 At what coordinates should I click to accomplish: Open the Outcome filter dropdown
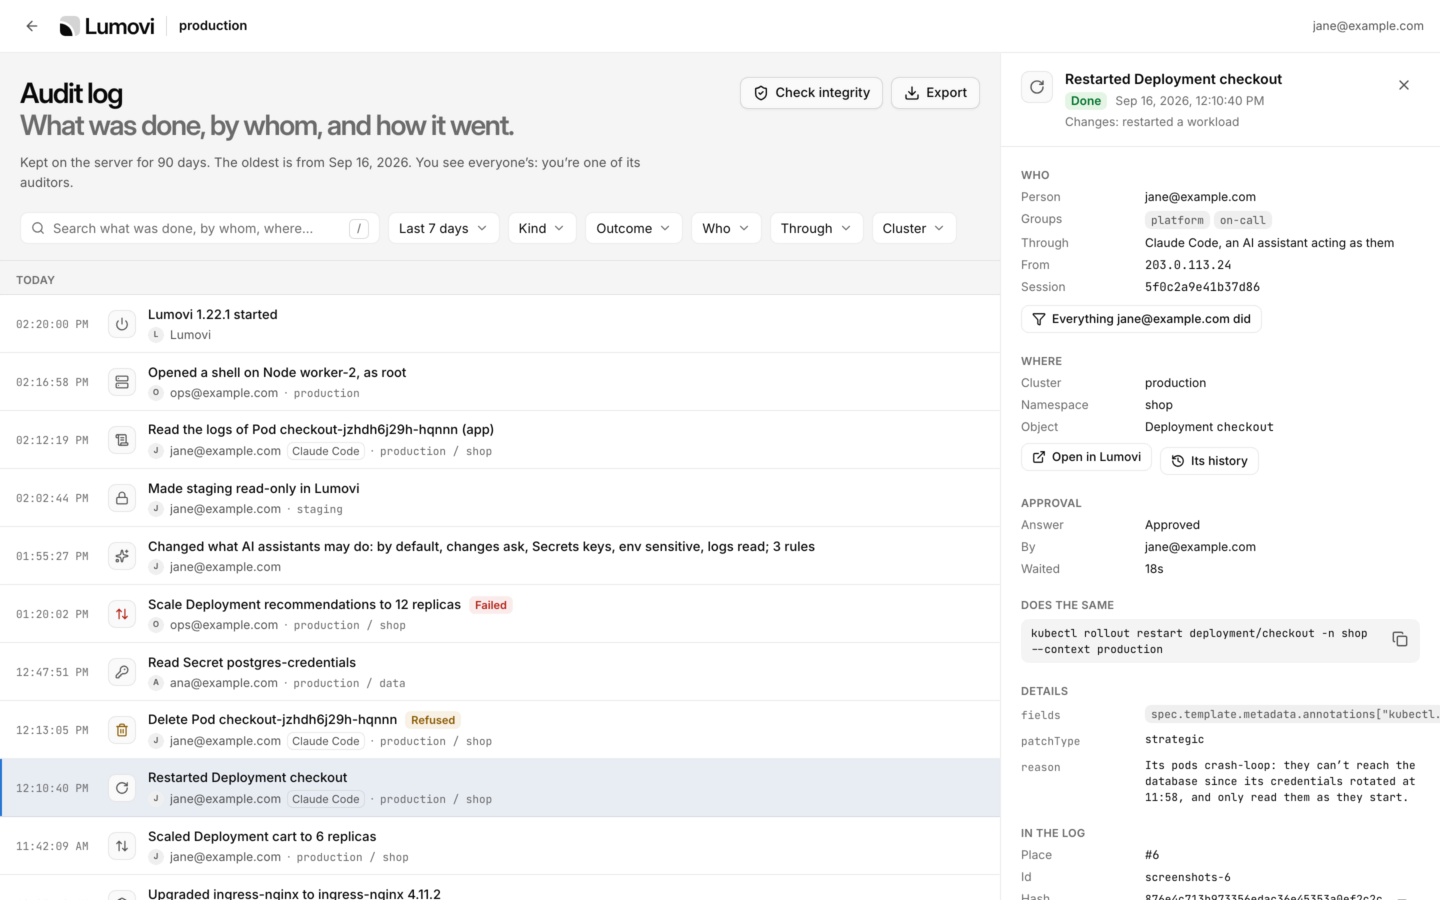point(634,228)
